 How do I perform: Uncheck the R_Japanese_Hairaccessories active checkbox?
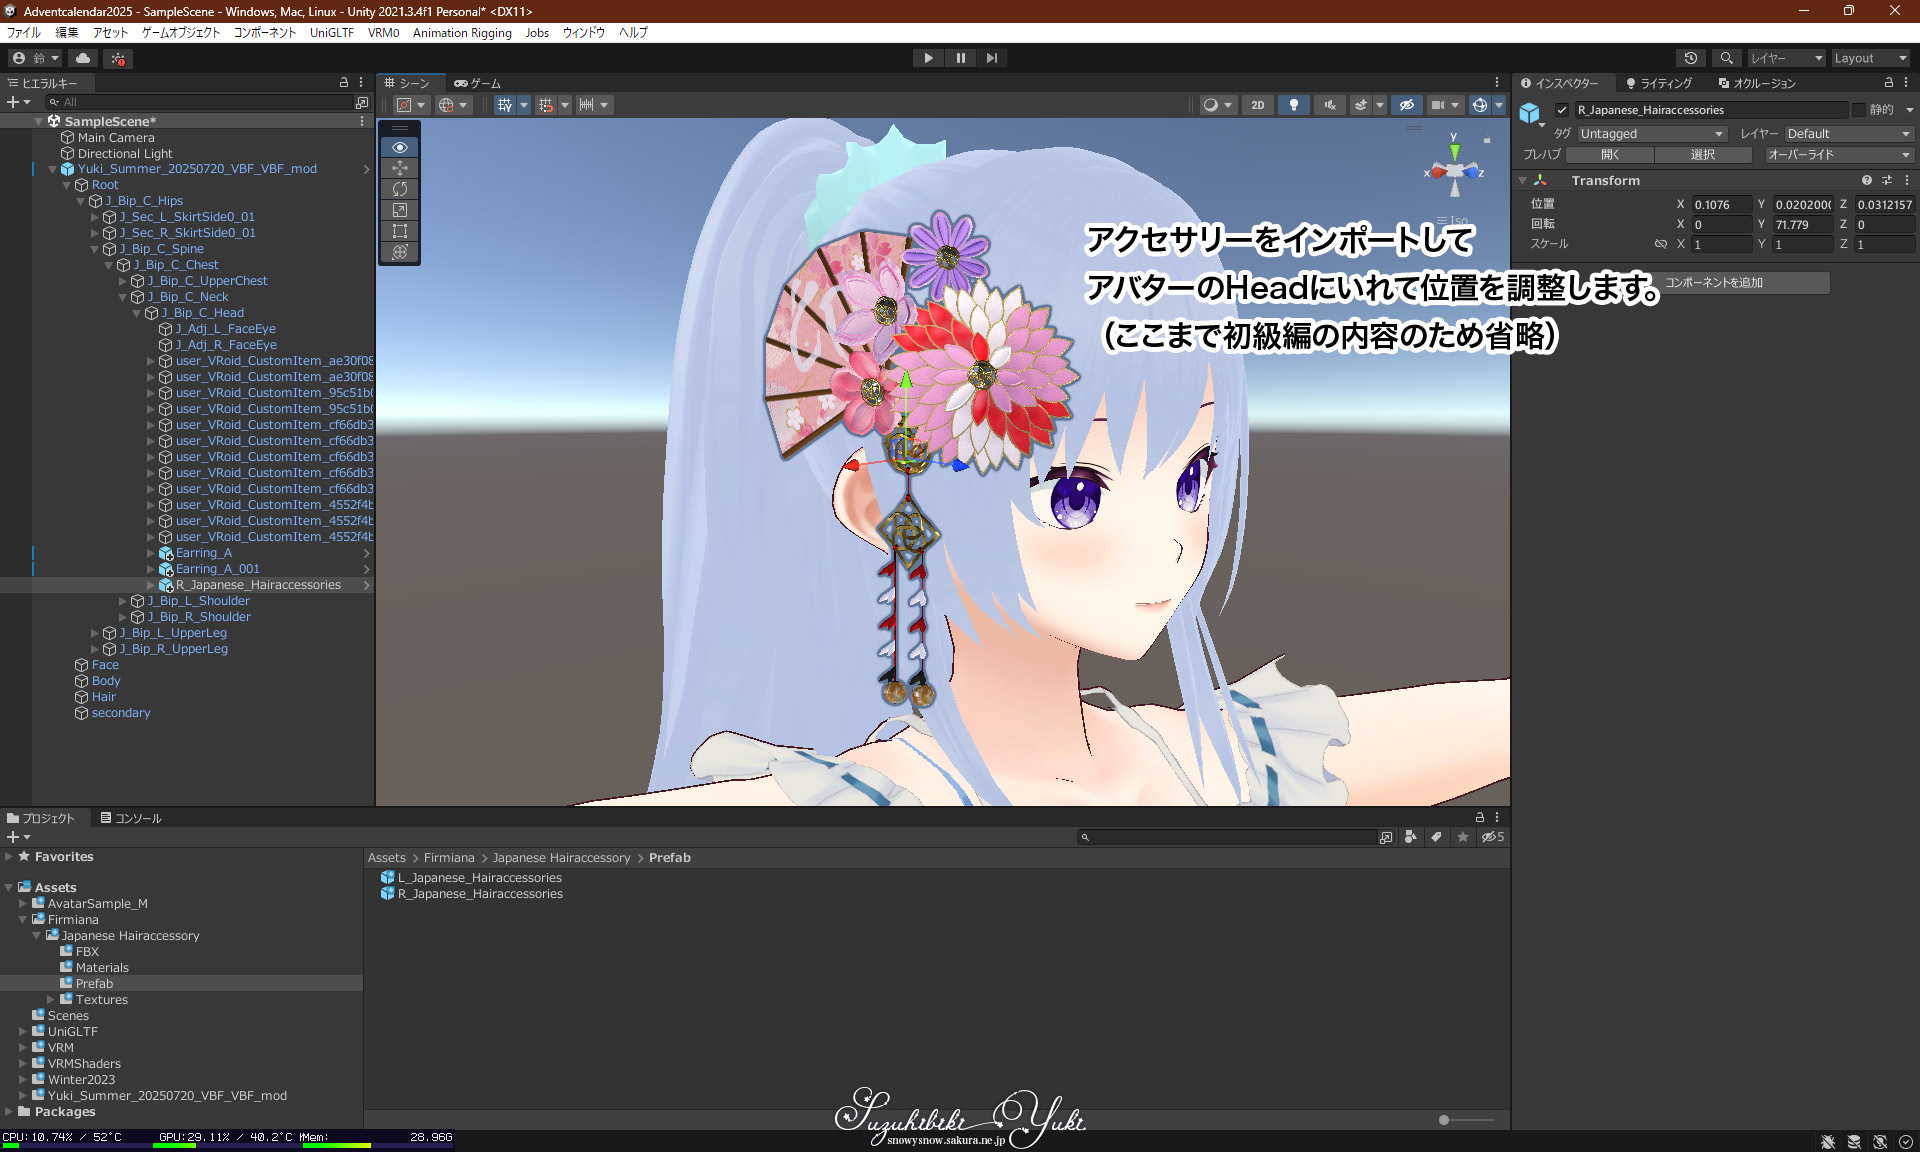click(1561, 110)
